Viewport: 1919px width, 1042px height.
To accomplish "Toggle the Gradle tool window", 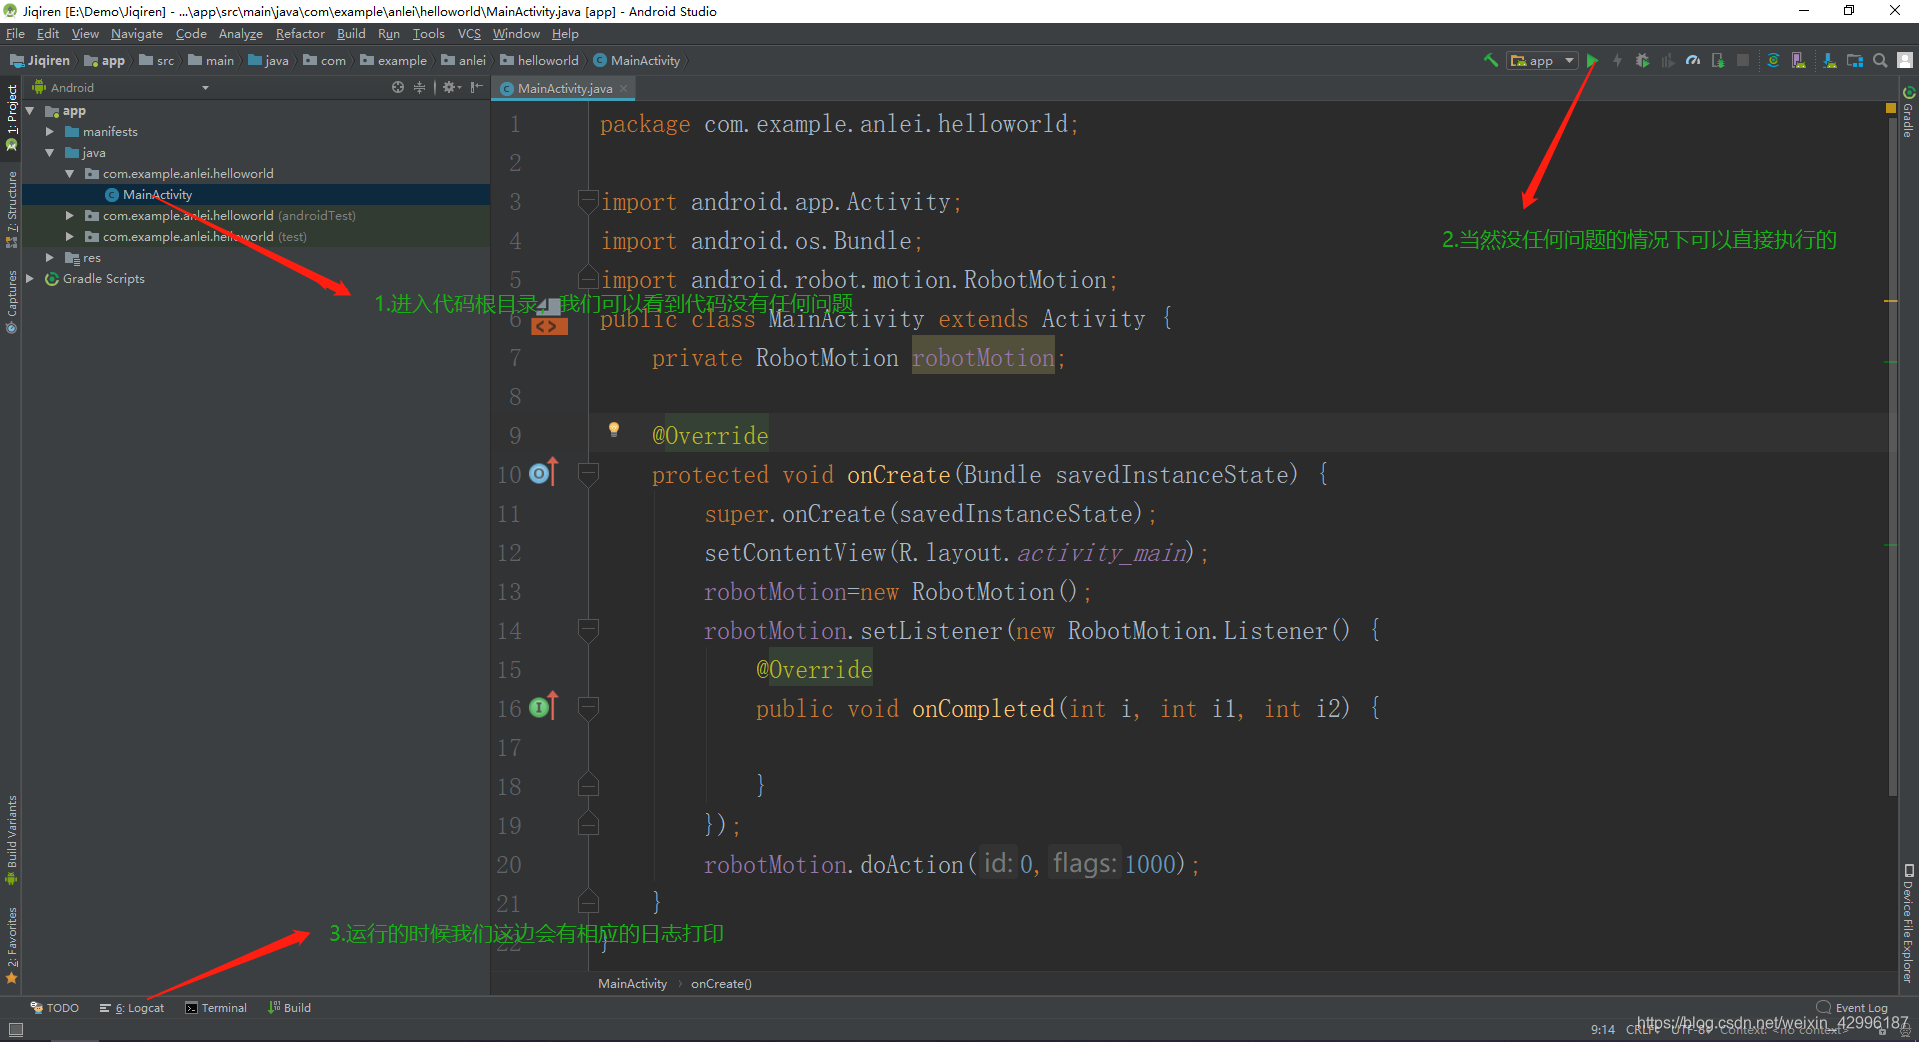I will [x=1908, y=112].
